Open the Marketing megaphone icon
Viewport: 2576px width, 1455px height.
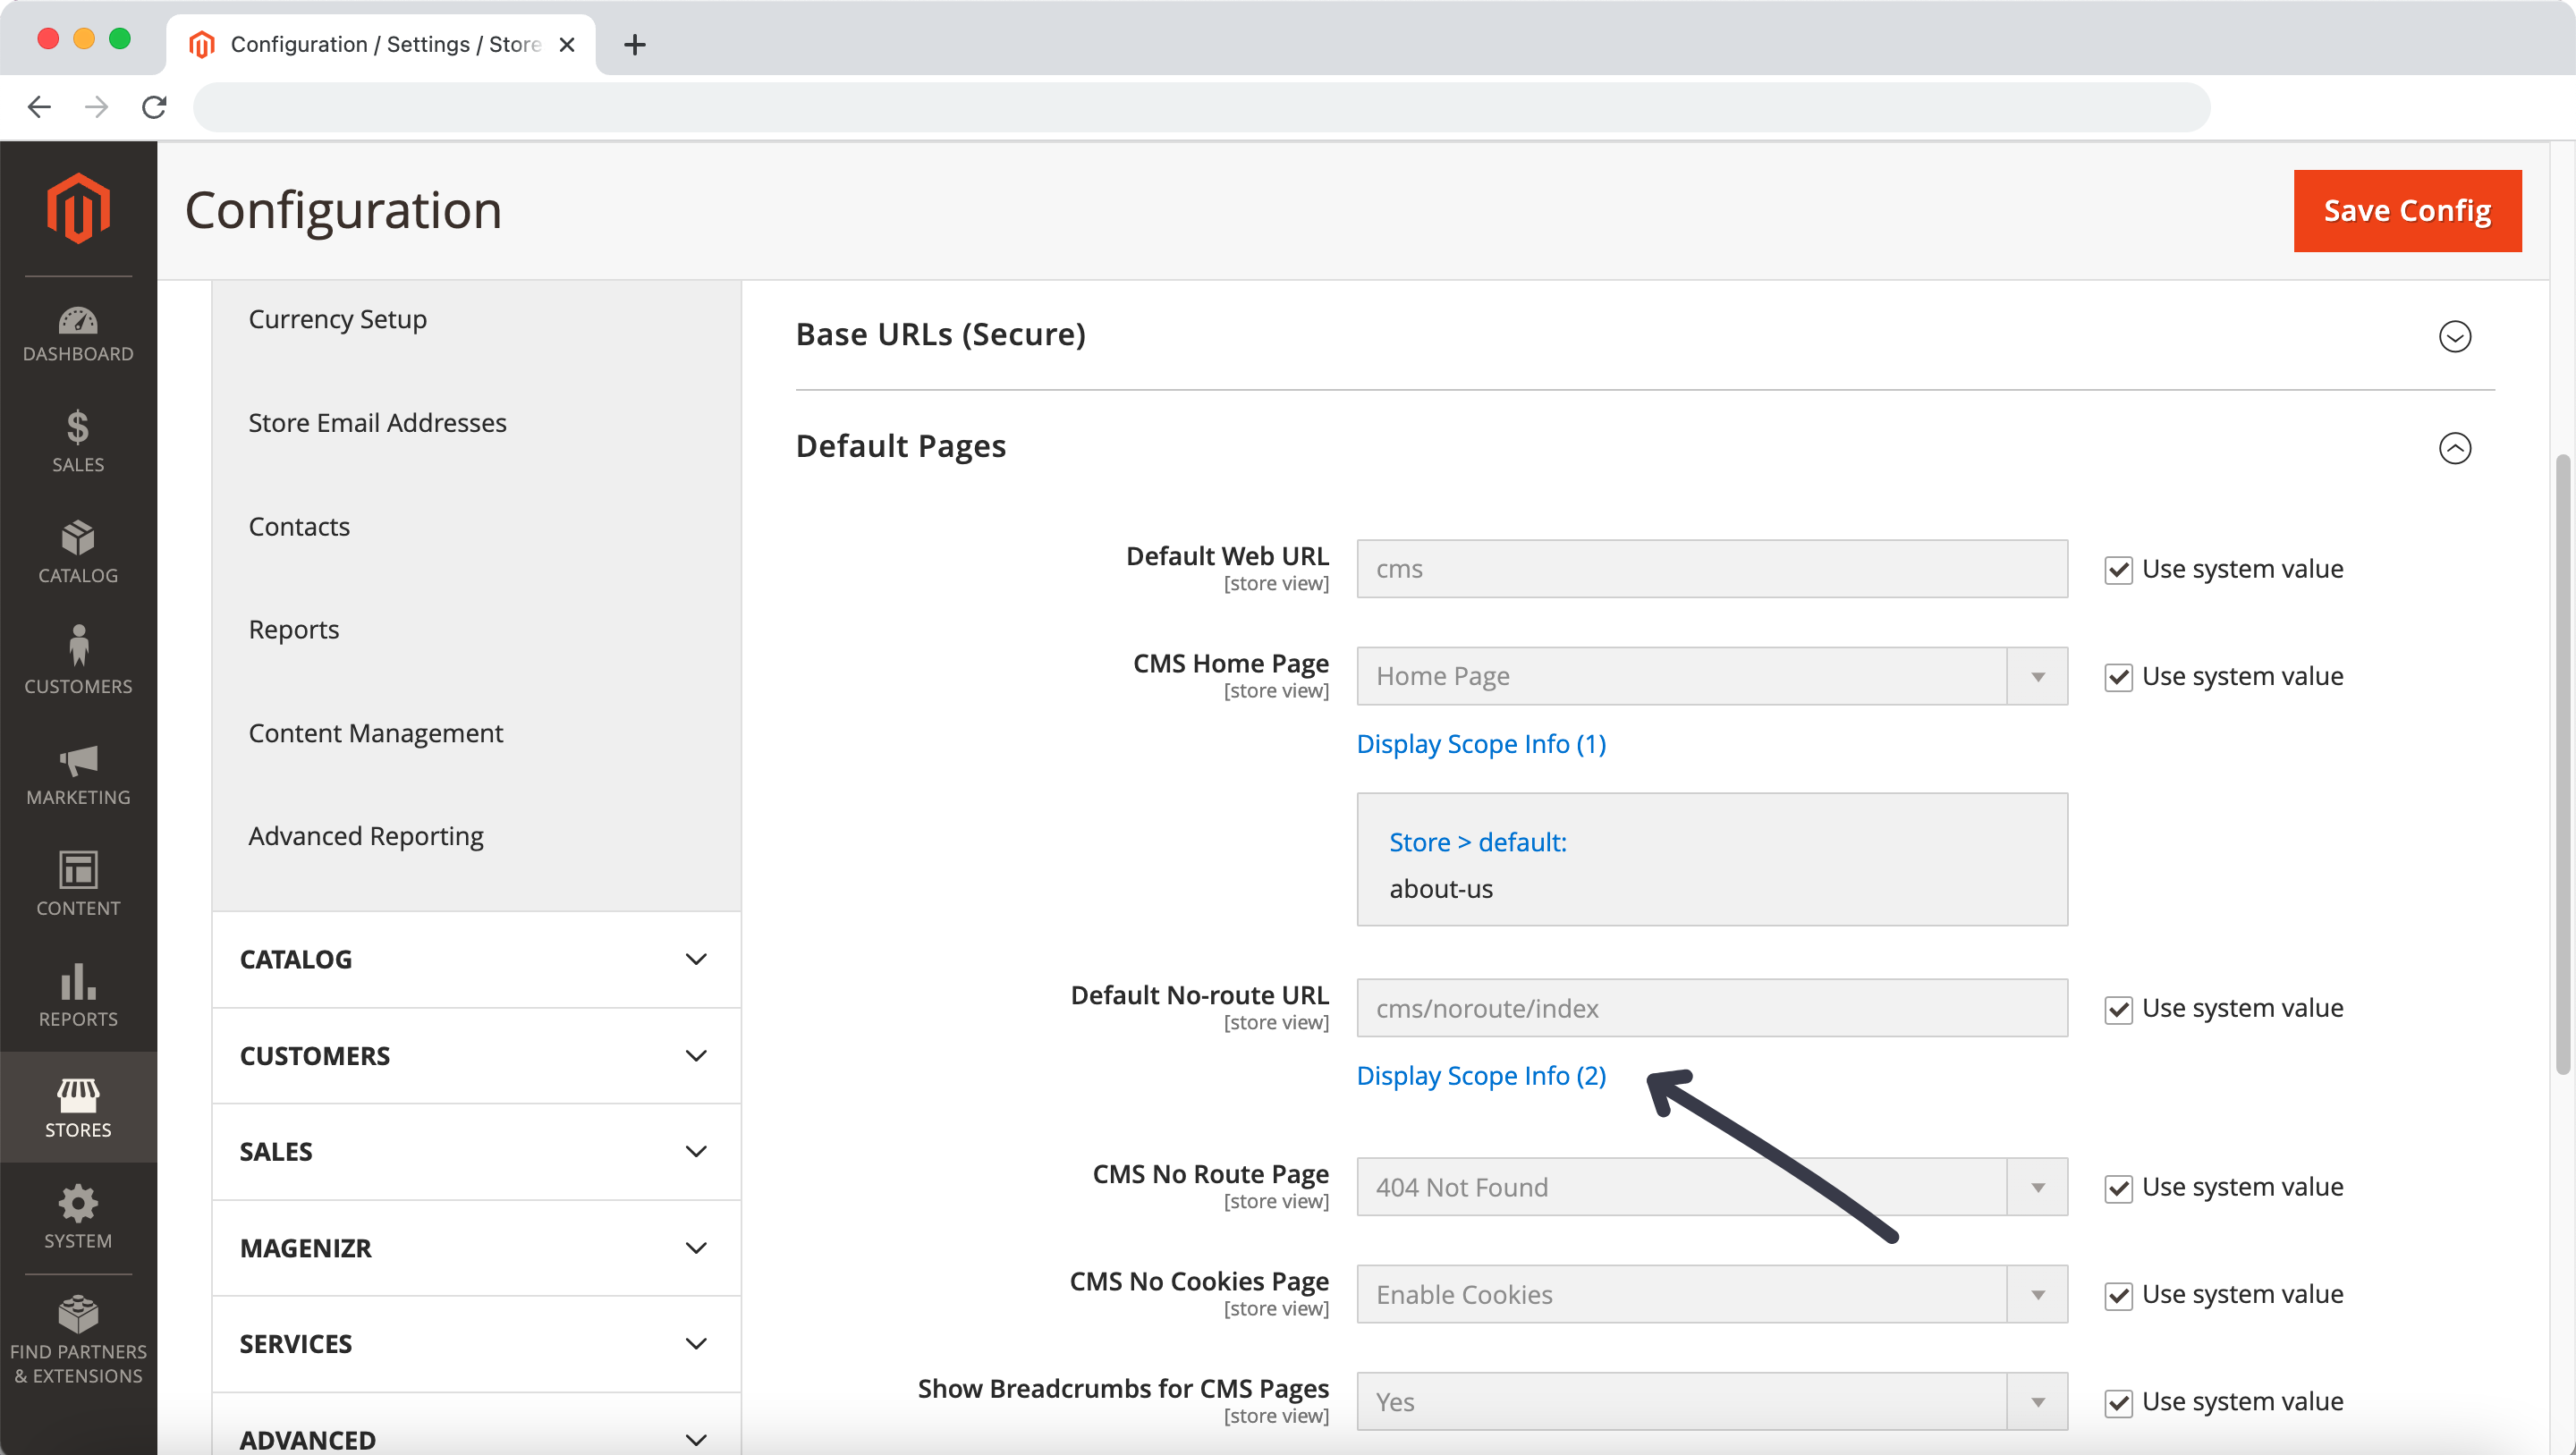click(x=78, y=774)
